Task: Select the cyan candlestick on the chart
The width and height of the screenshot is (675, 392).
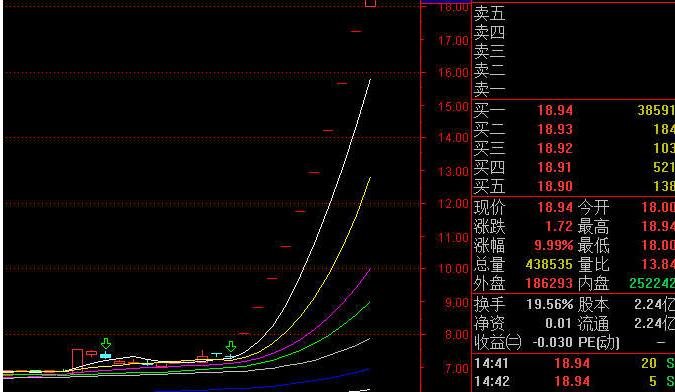Action: tap(105, 356)
